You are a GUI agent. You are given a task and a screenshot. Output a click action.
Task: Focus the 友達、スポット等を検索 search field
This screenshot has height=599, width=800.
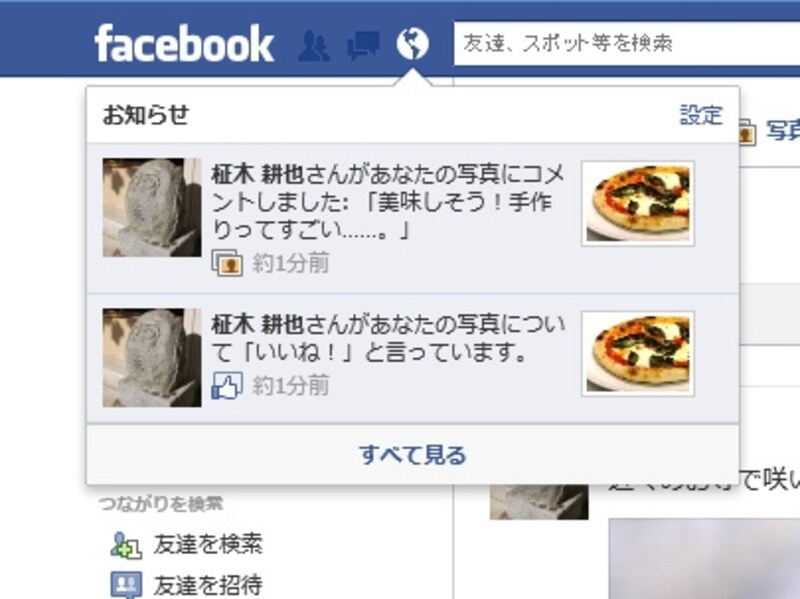tap(627, 43)
